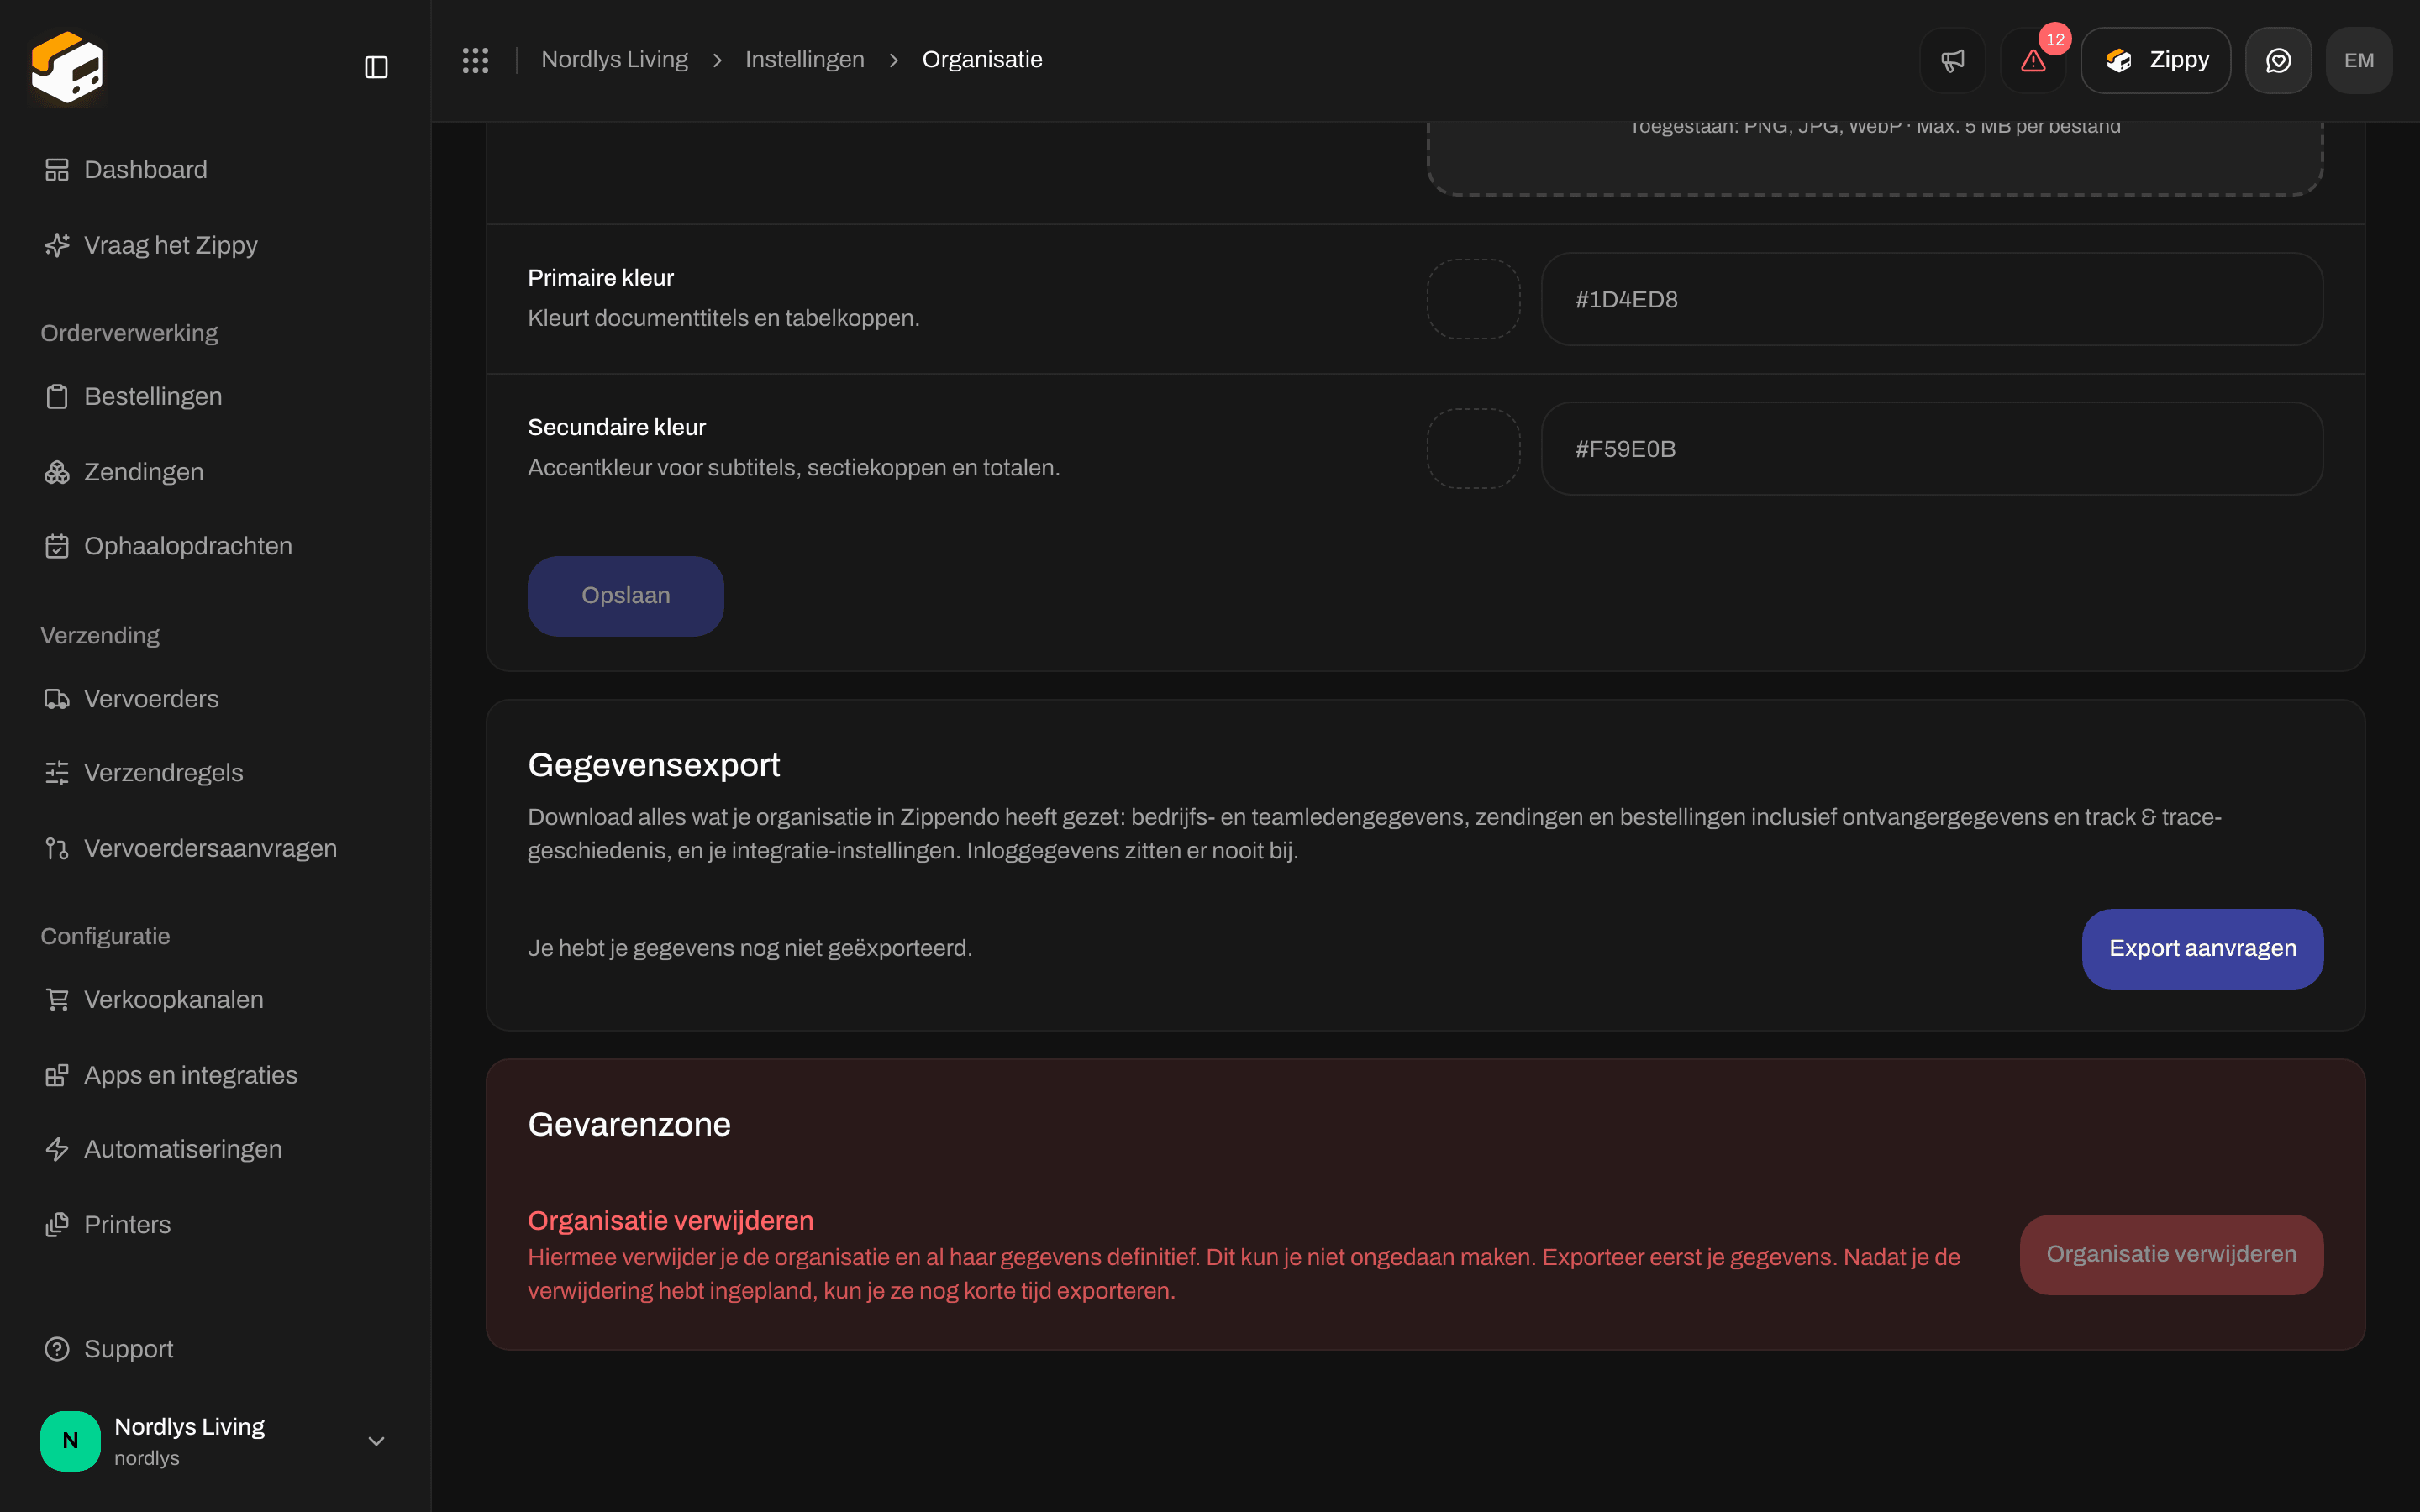The width and height of the screenshot is (2420, 1512).
Task: Click red Organisatie verwijderen heading text
Action: point(671,1221)
